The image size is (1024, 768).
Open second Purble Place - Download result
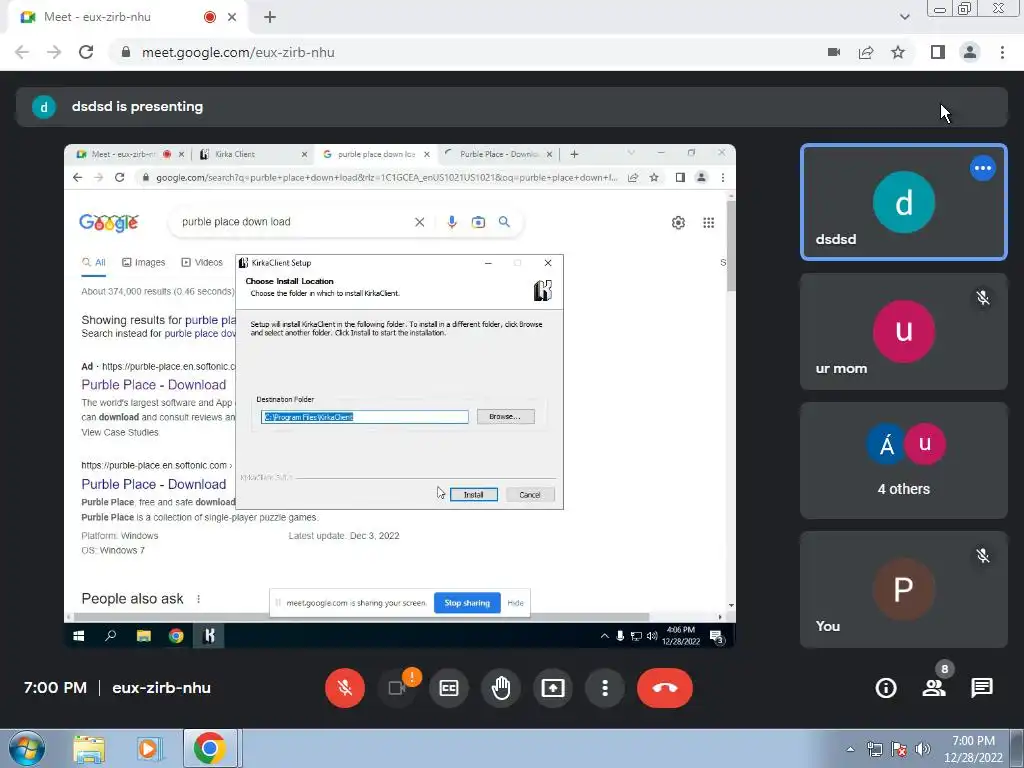(x=154, y=484)
